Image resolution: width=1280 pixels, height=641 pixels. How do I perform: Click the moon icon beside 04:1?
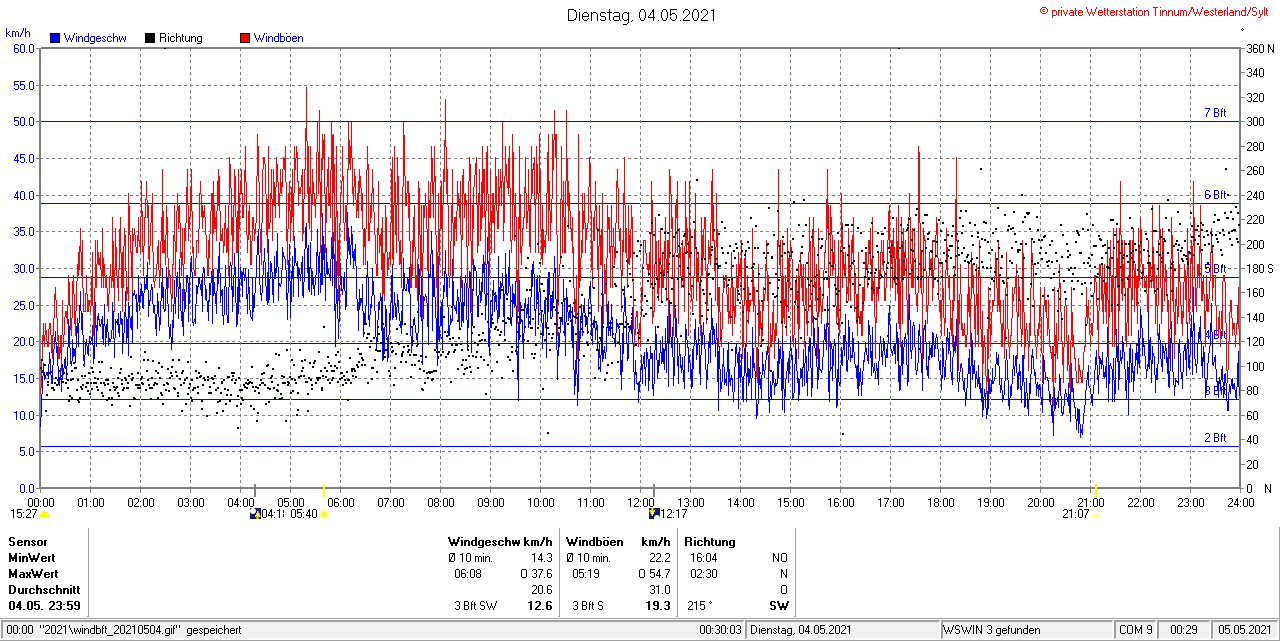tap(254, 514)
